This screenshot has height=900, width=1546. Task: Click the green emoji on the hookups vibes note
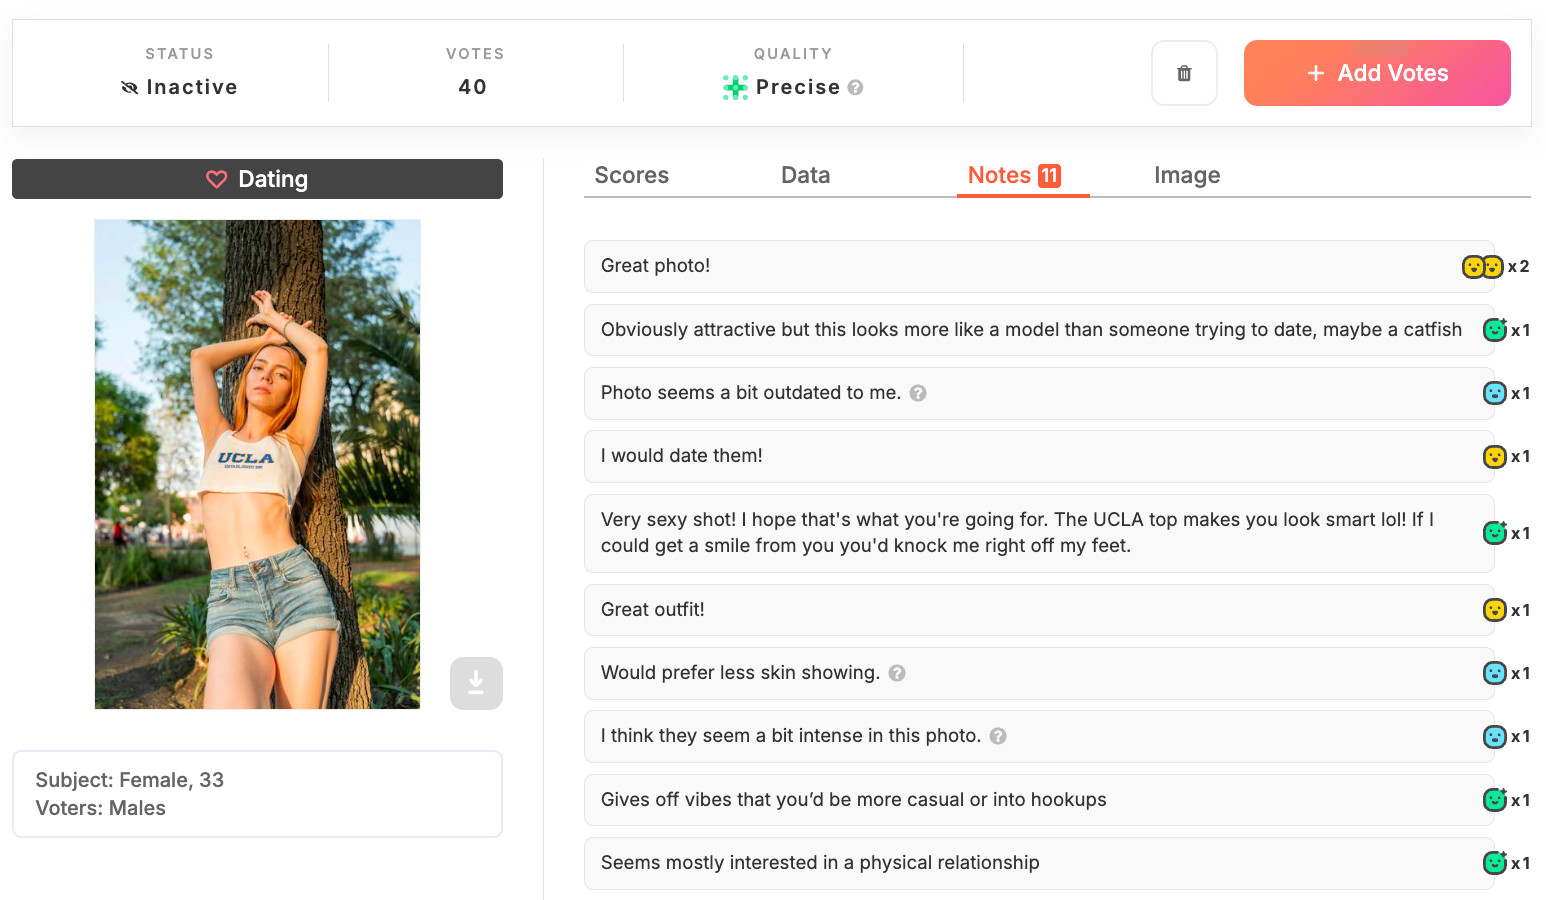coord(1494,800)
